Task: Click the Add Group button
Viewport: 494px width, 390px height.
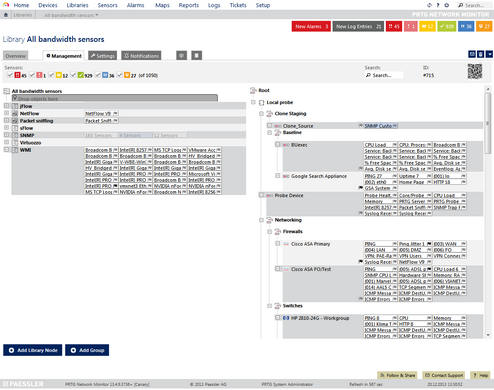Action: [x=87, y=350]
